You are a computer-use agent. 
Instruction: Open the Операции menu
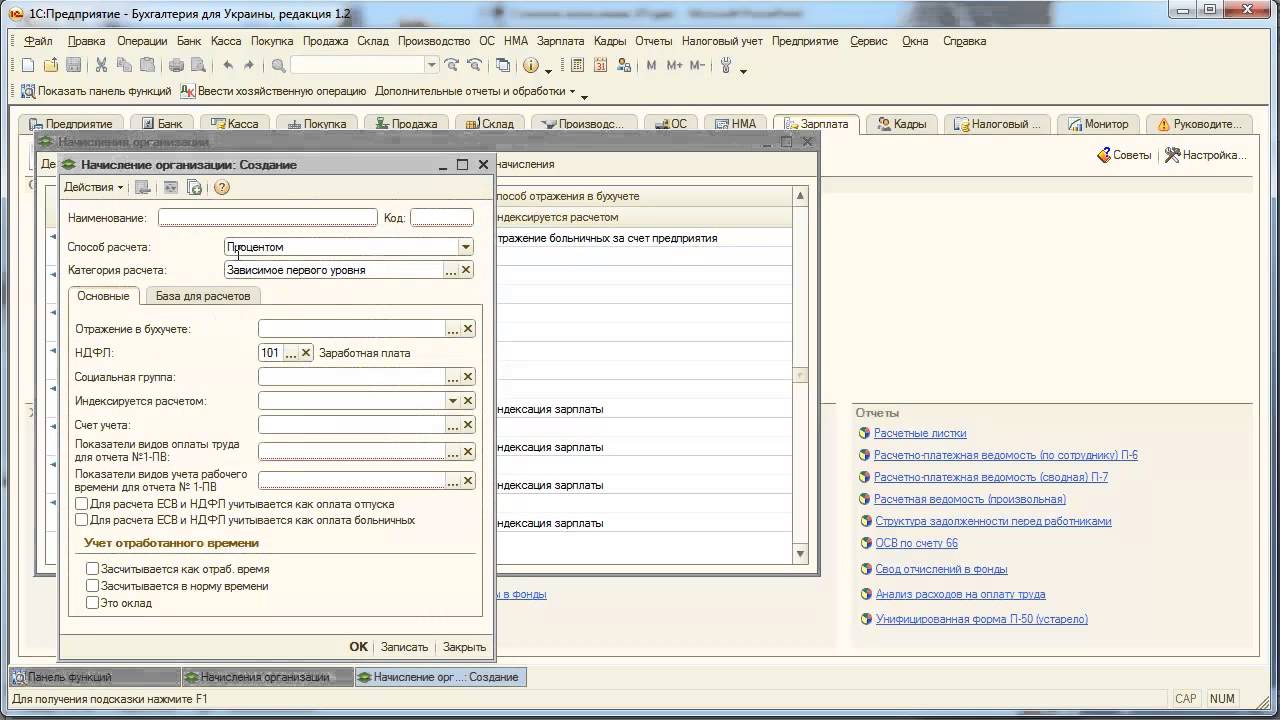click(x=142, y=41)
